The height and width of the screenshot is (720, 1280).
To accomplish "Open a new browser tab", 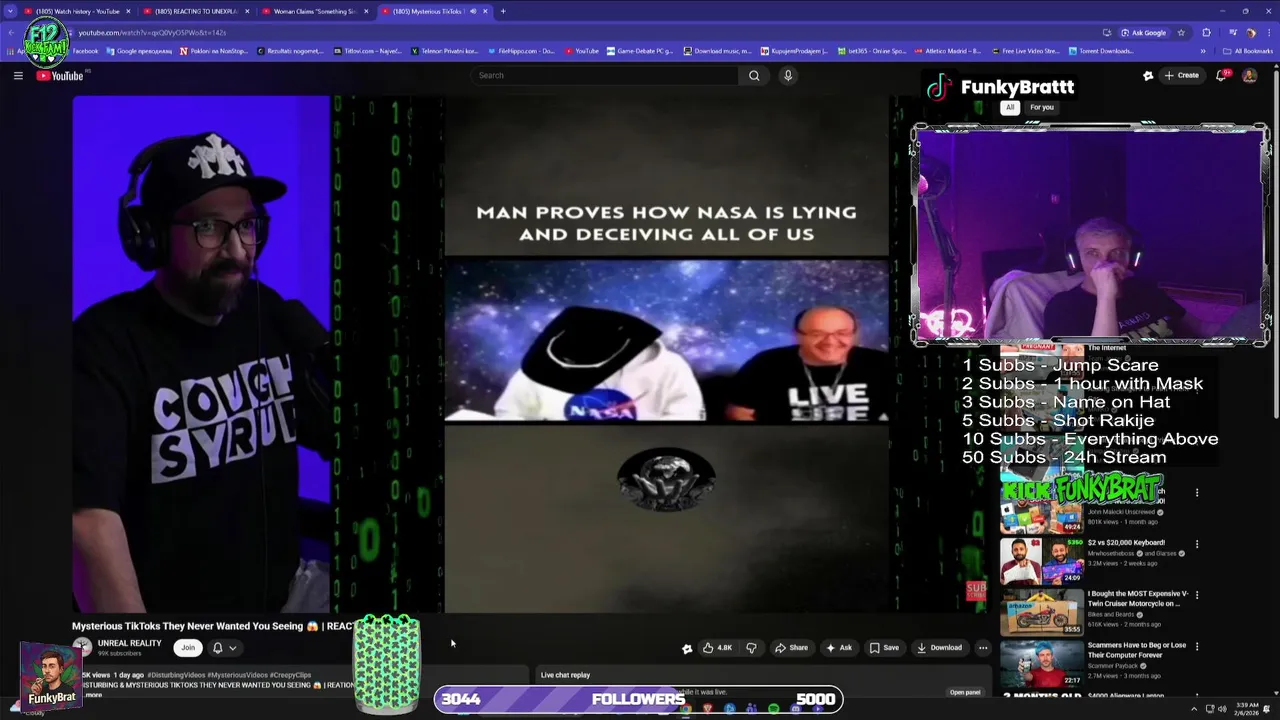I will point(503,11).
